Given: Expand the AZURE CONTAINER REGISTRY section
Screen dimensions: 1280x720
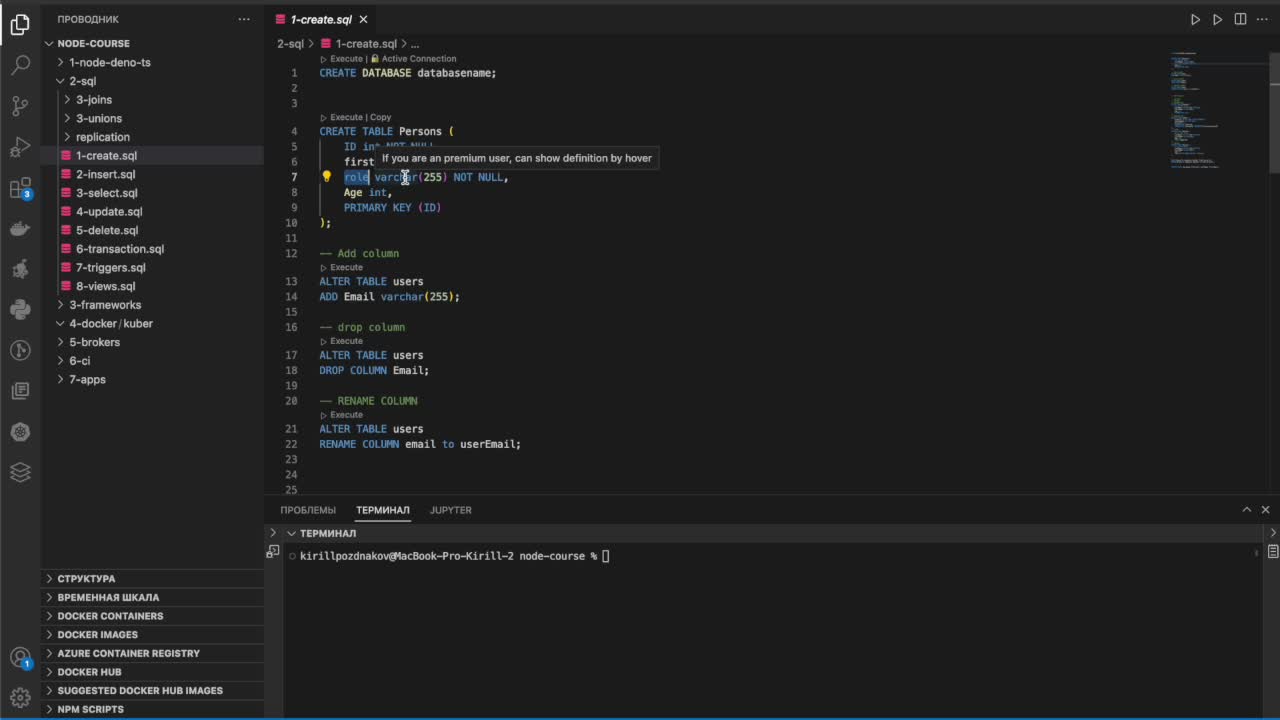Looking at the screenshot, I should coord(152,653).
